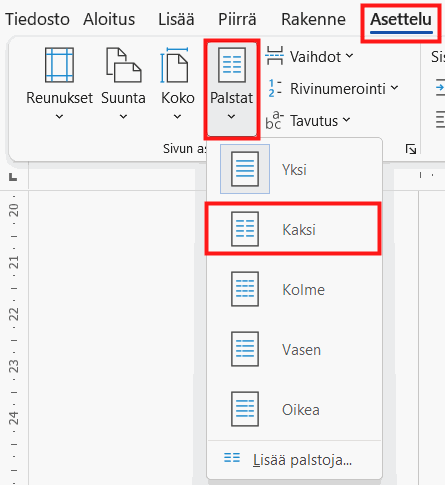The image size is (445, 485).
Task: Choose Kaksi two-column option
Action: point(293,229)
